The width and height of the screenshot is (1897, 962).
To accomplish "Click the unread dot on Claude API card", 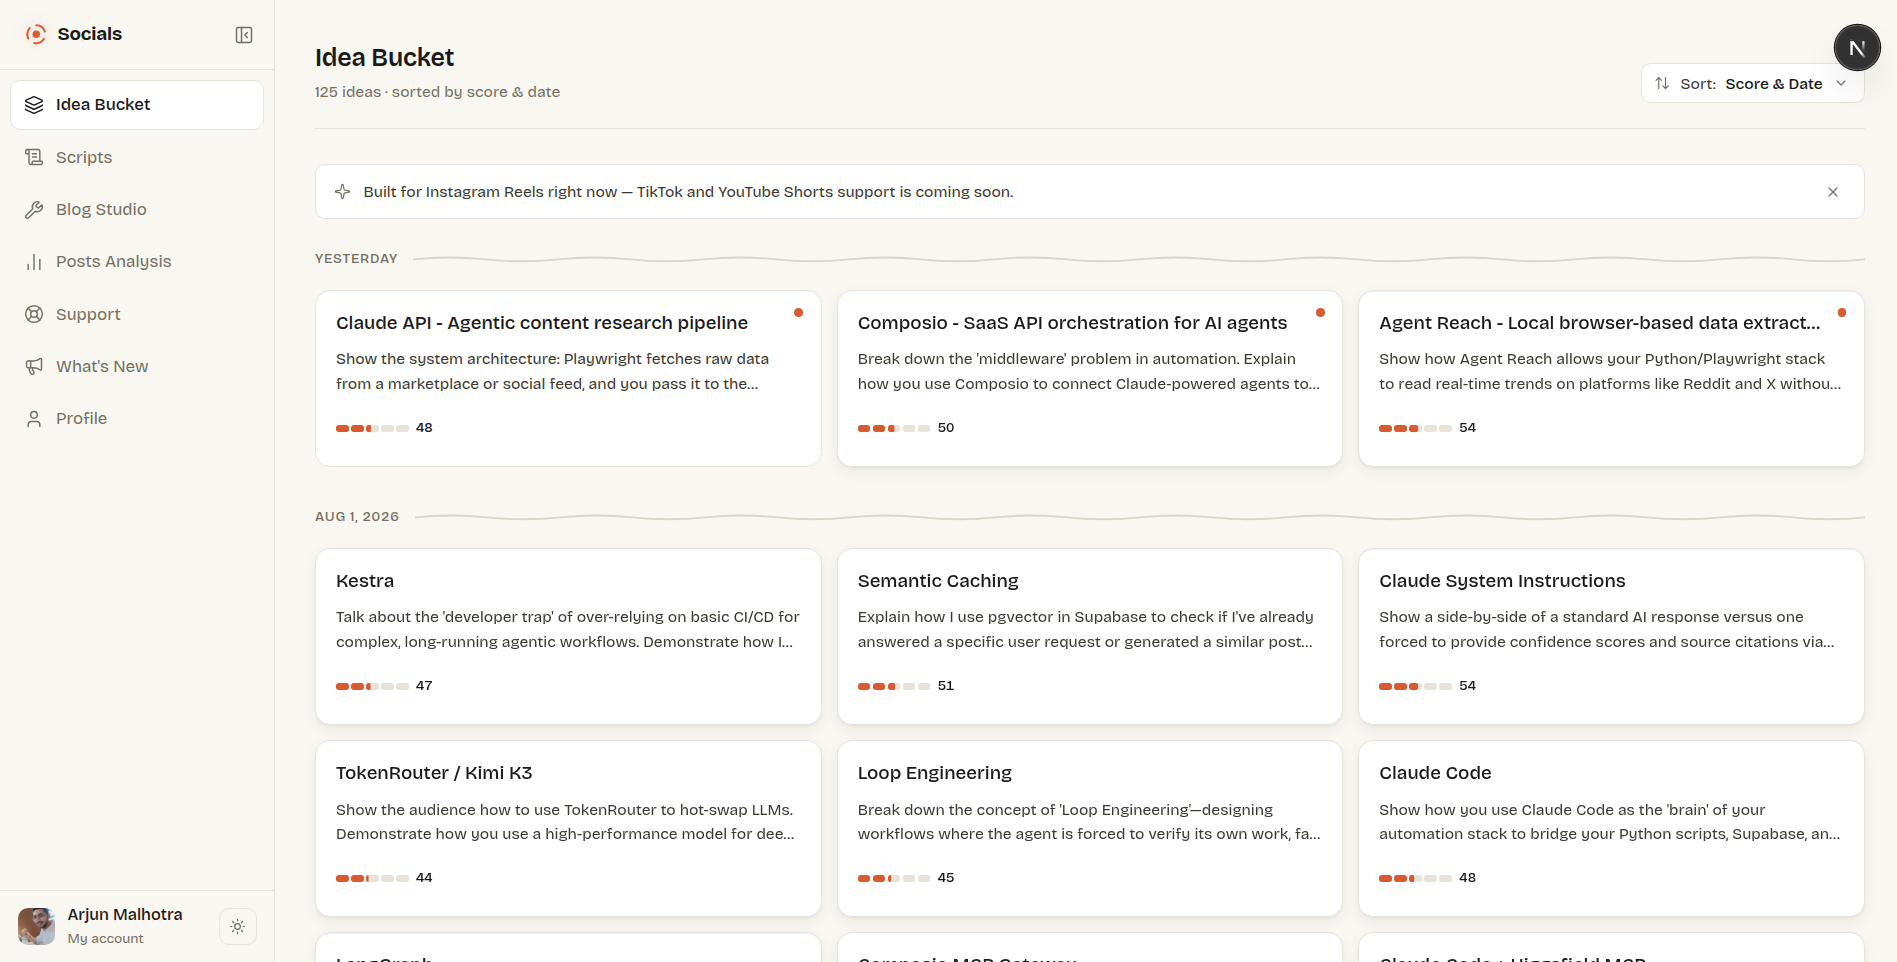I will pyautogui.click(x=798, y=313).
